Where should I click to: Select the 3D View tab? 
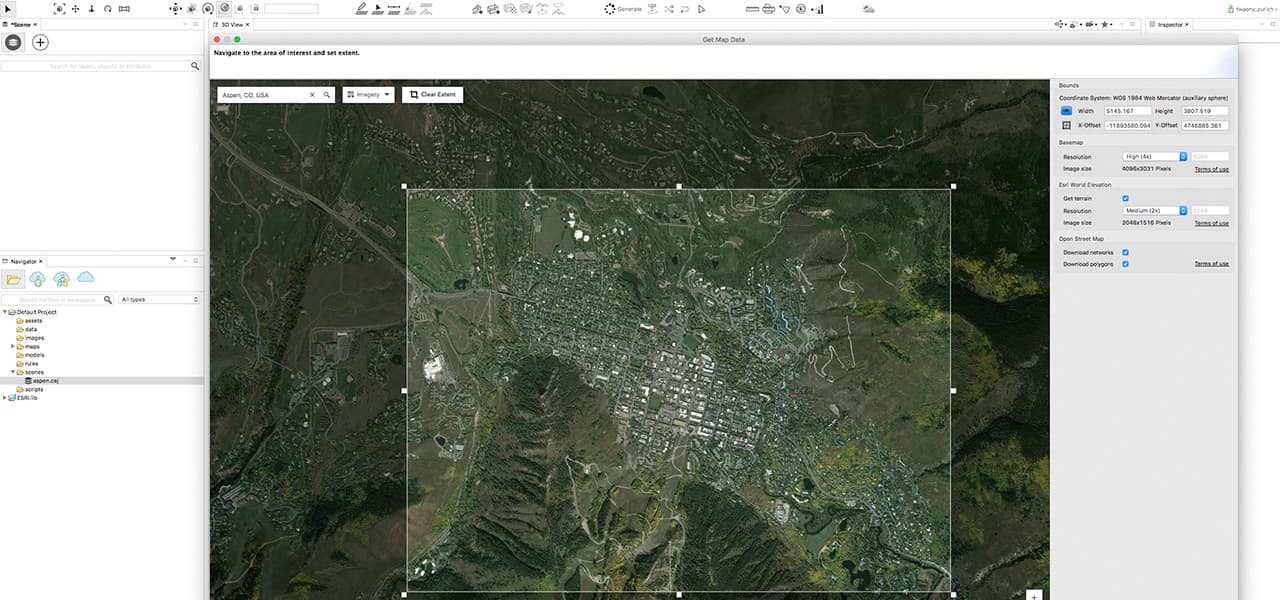coord(230,24)
